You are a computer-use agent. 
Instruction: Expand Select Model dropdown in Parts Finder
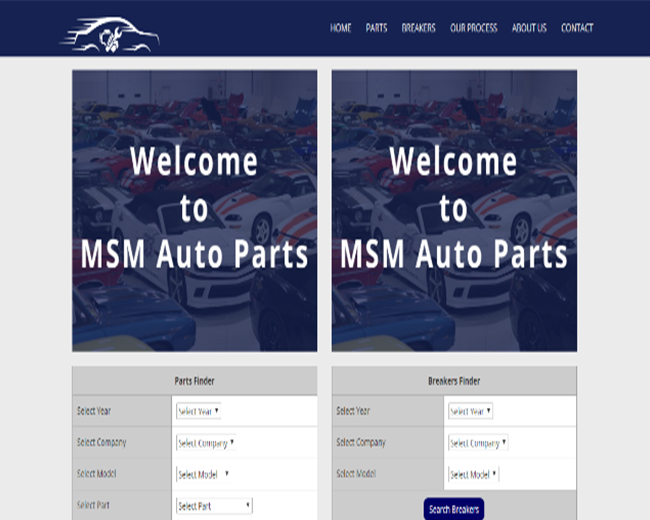pos(204,475)
